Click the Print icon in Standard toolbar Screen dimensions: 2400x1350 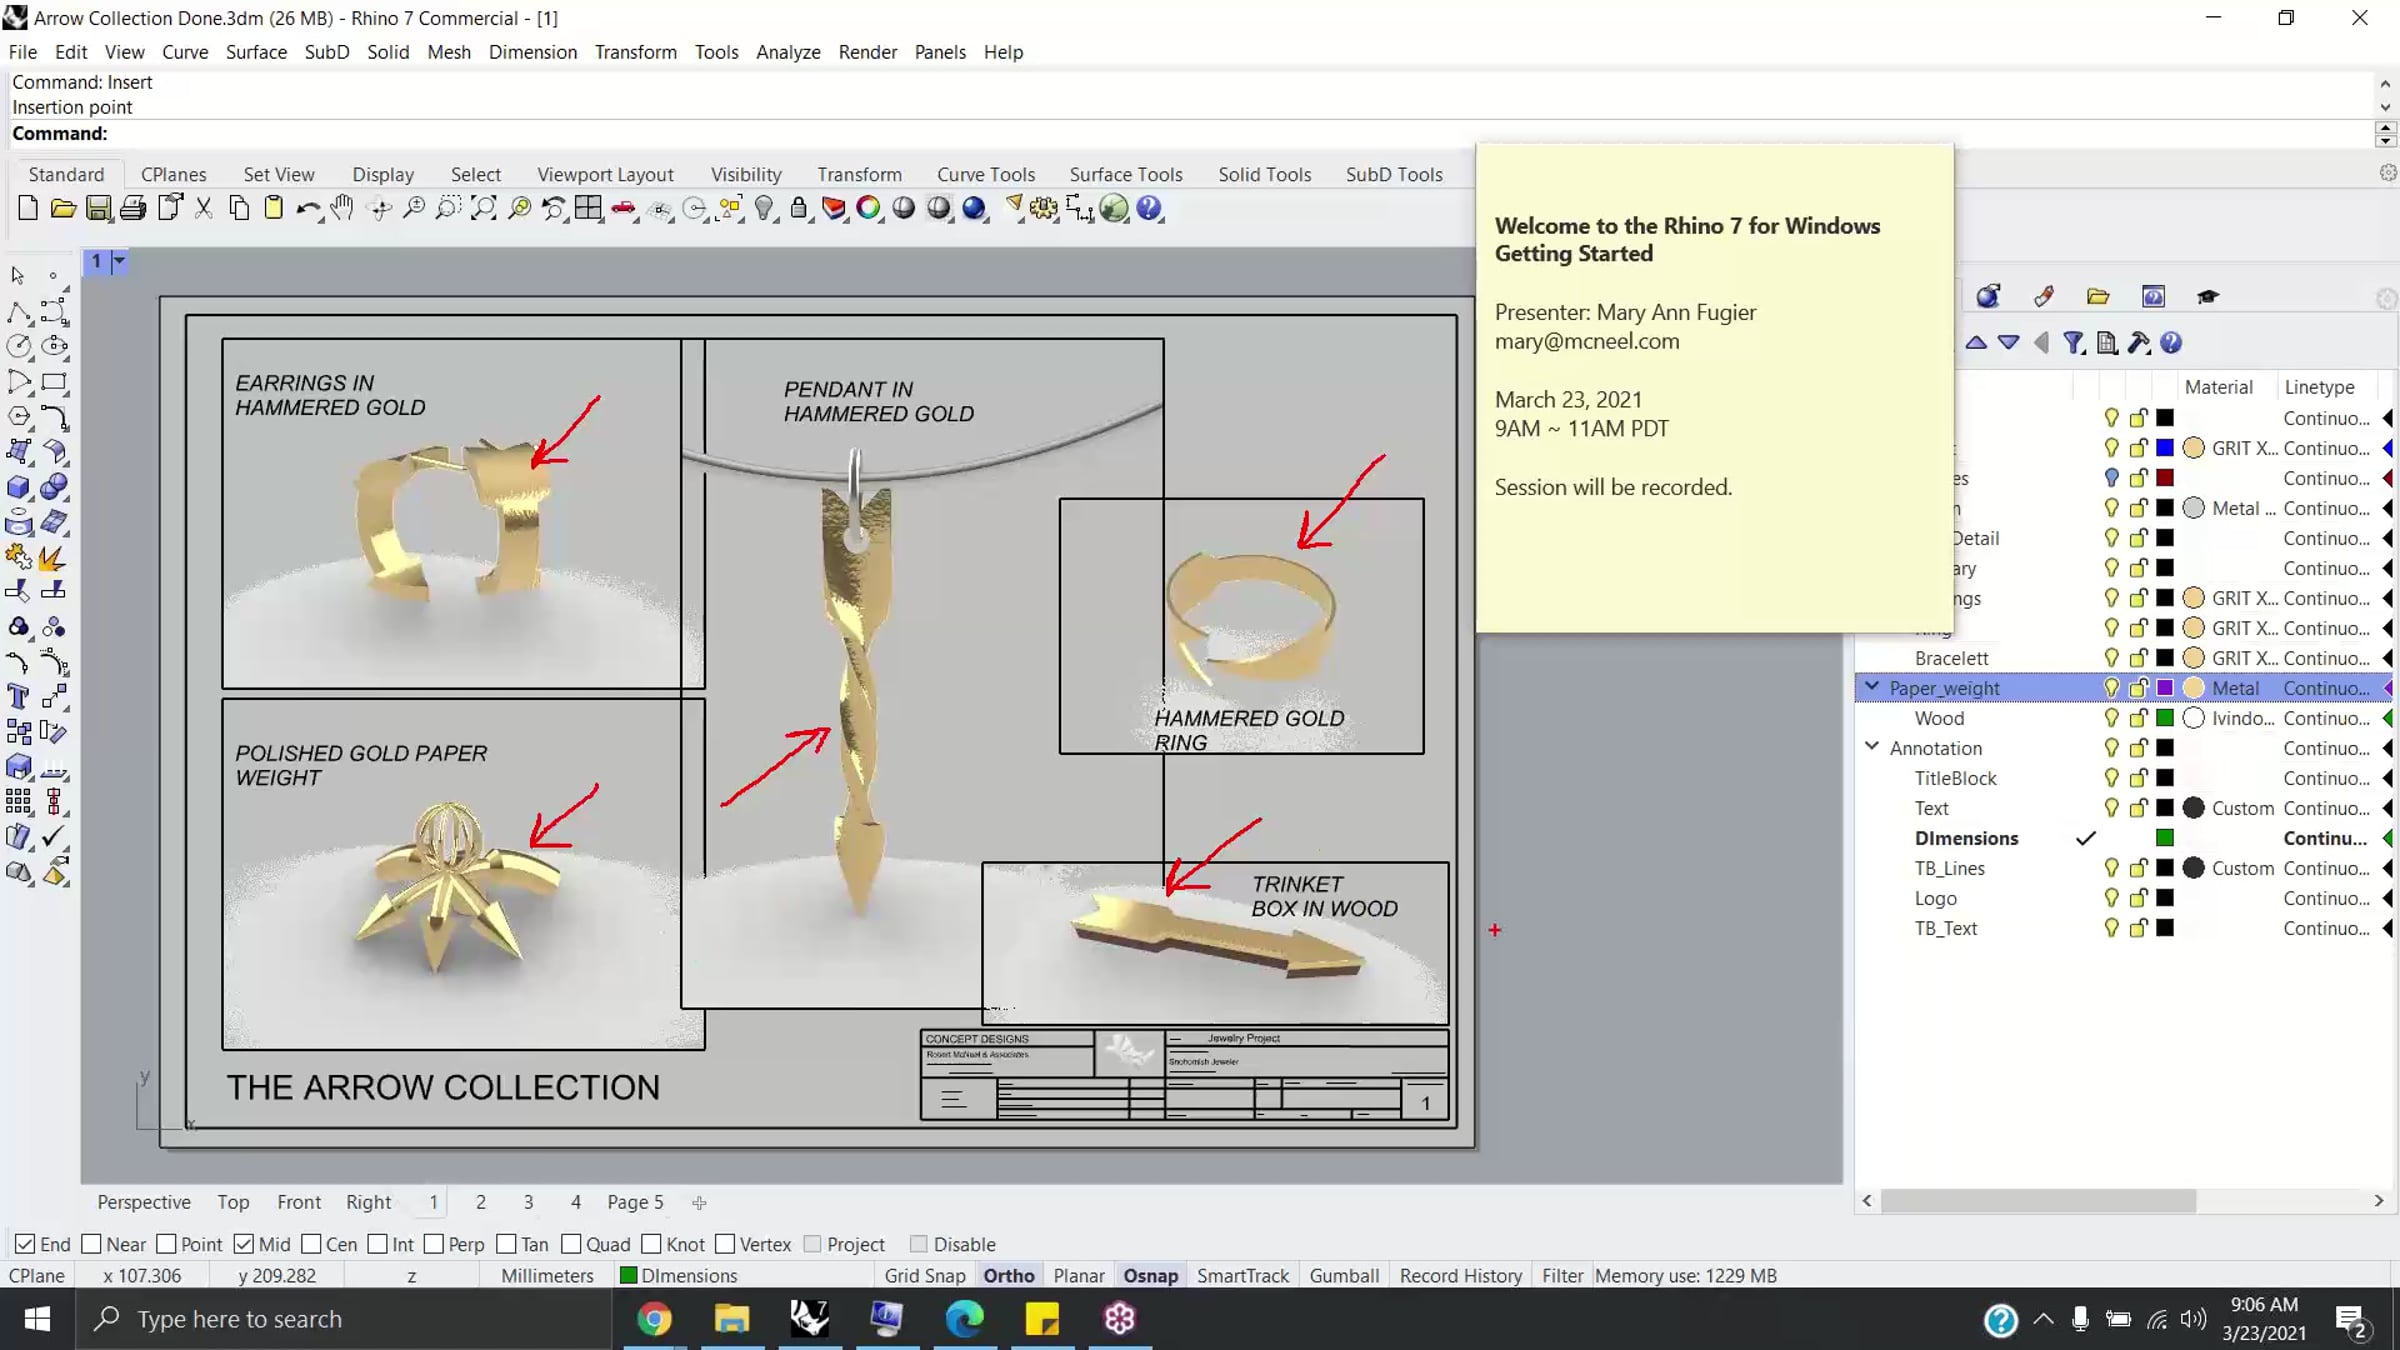[x=133, y=208]
